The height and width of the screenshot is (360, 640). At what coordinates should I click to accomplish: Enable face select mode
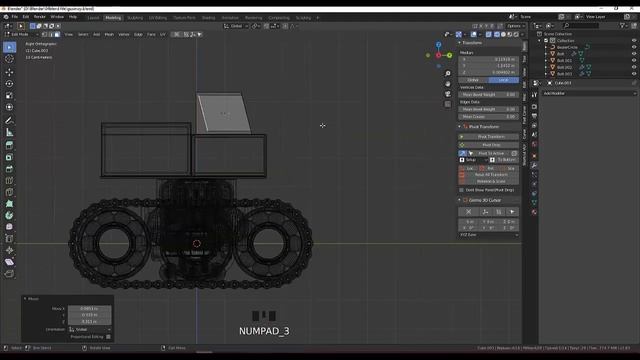click(x=57, y=35)
